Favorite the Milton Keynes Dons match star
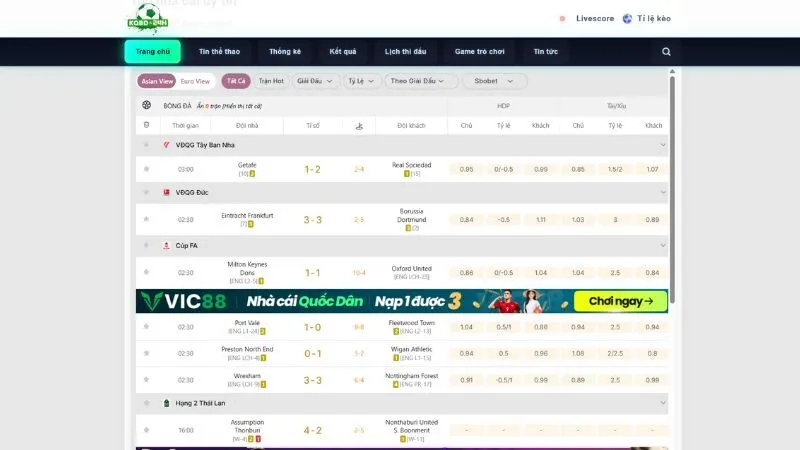The height and width of the screenshot is (450, 800). click(x=146, y=272)
